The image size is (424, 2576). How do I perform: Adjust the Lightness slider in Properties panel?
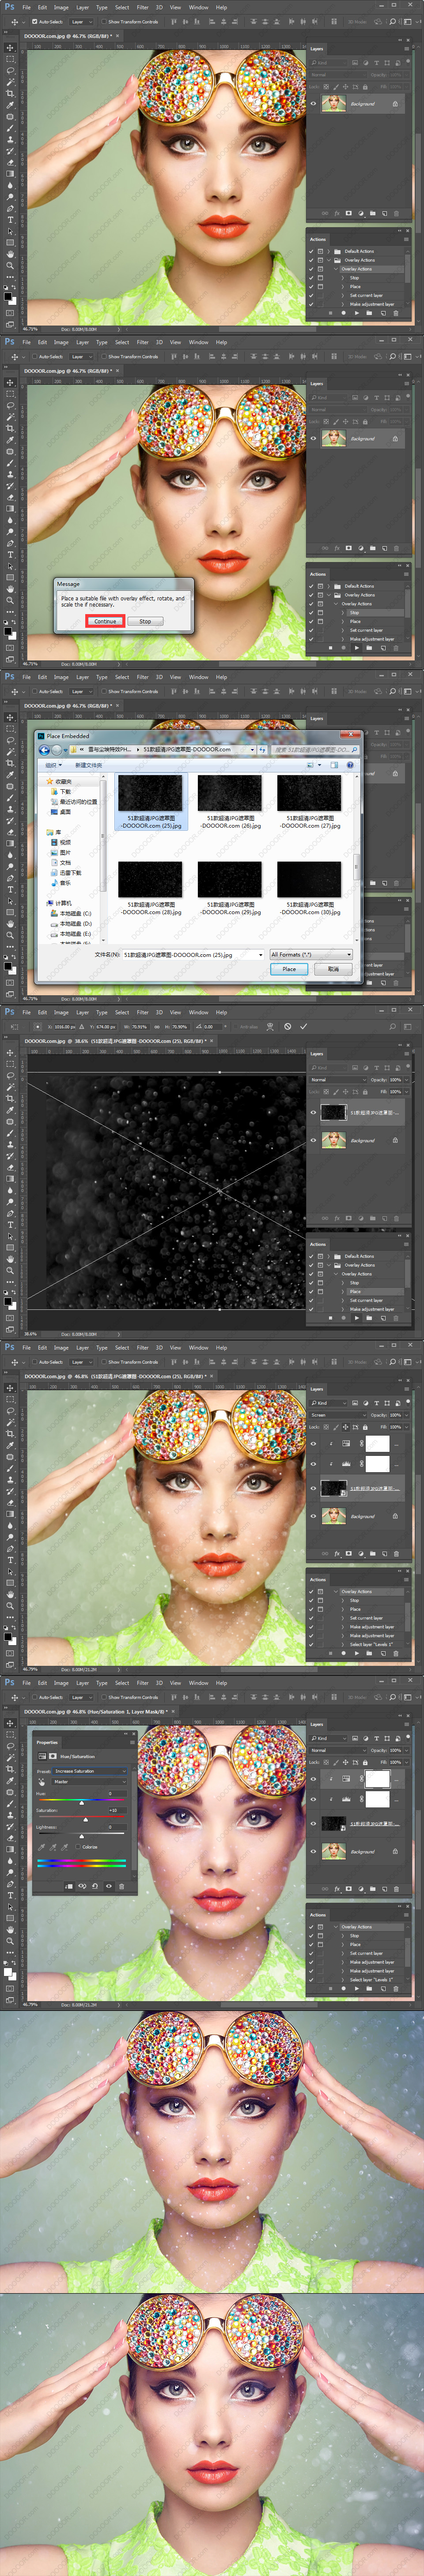[82, 1836]
